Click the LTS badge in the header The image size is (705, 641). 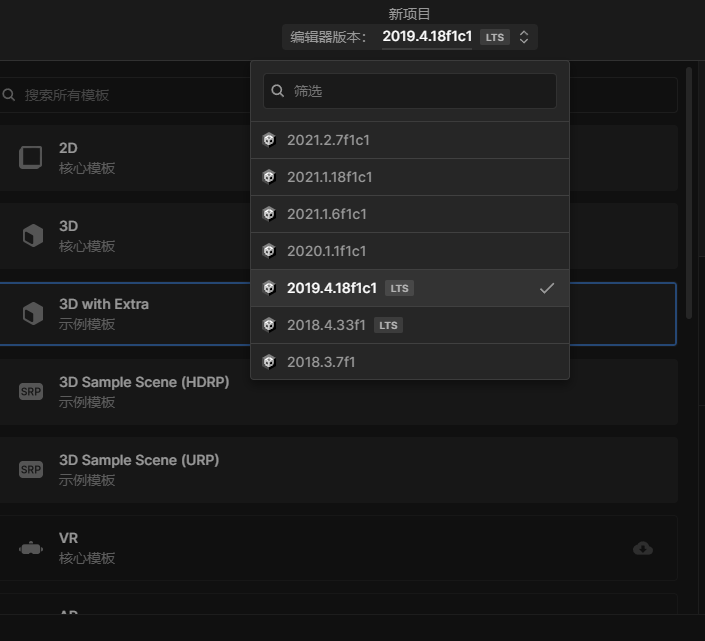coord(495,37)
